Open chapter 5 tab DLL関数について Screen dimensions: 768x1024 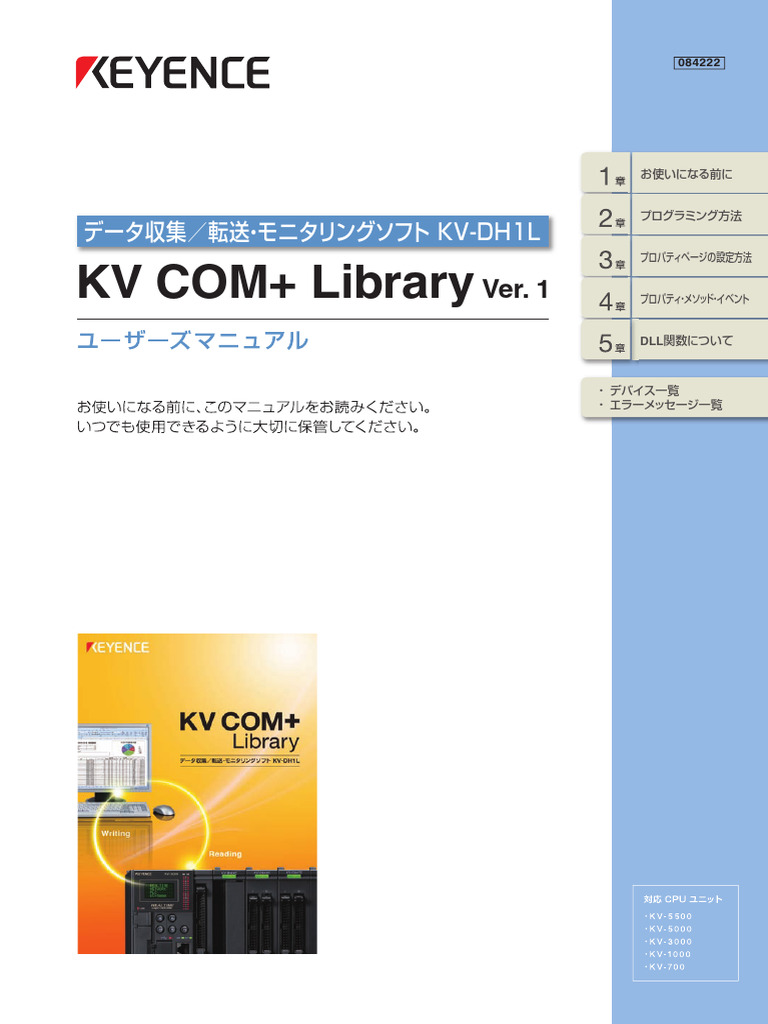click(x=674, y=340)
